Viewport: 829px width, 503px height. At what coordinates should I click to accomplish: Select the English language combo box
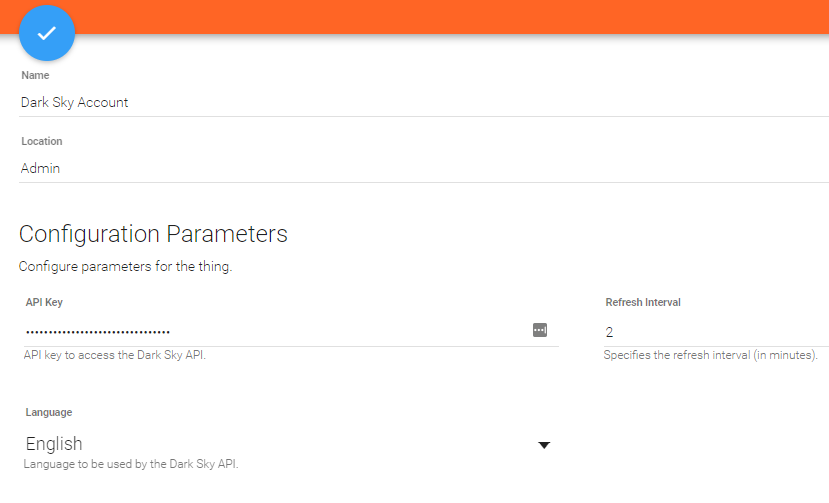pyautogui.click(x=280, y=444)
